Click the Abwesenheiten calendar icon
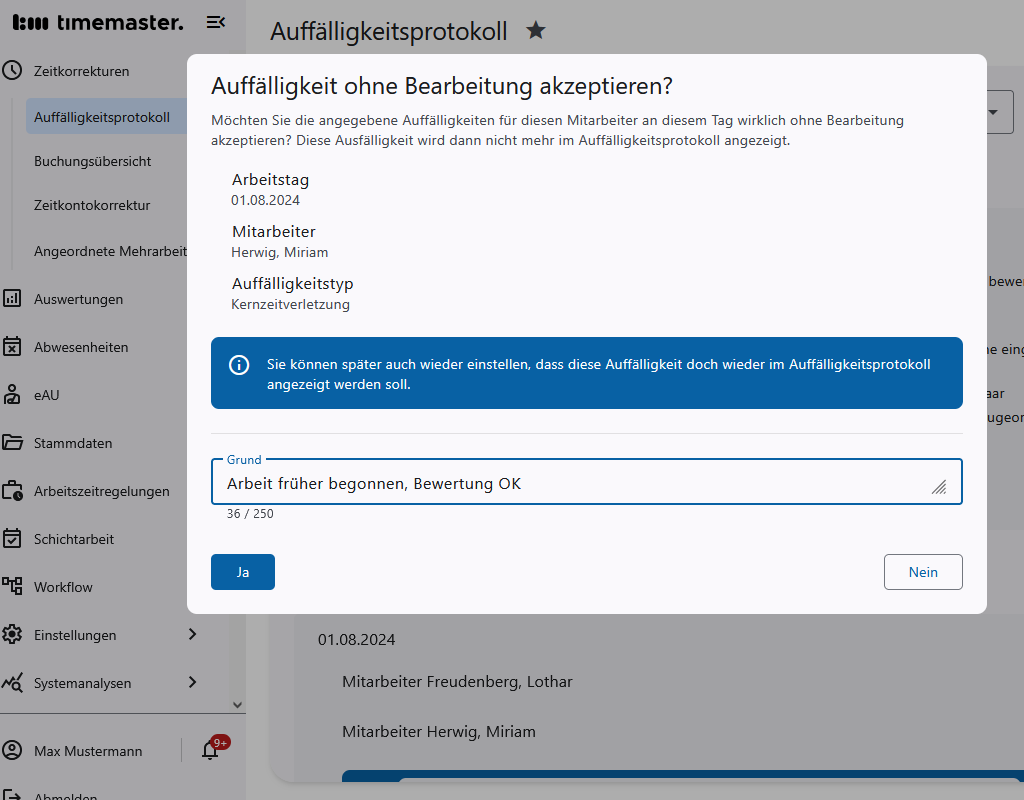Image resolution: width=1024 pixels, height=800 pixels. [13, 347]
